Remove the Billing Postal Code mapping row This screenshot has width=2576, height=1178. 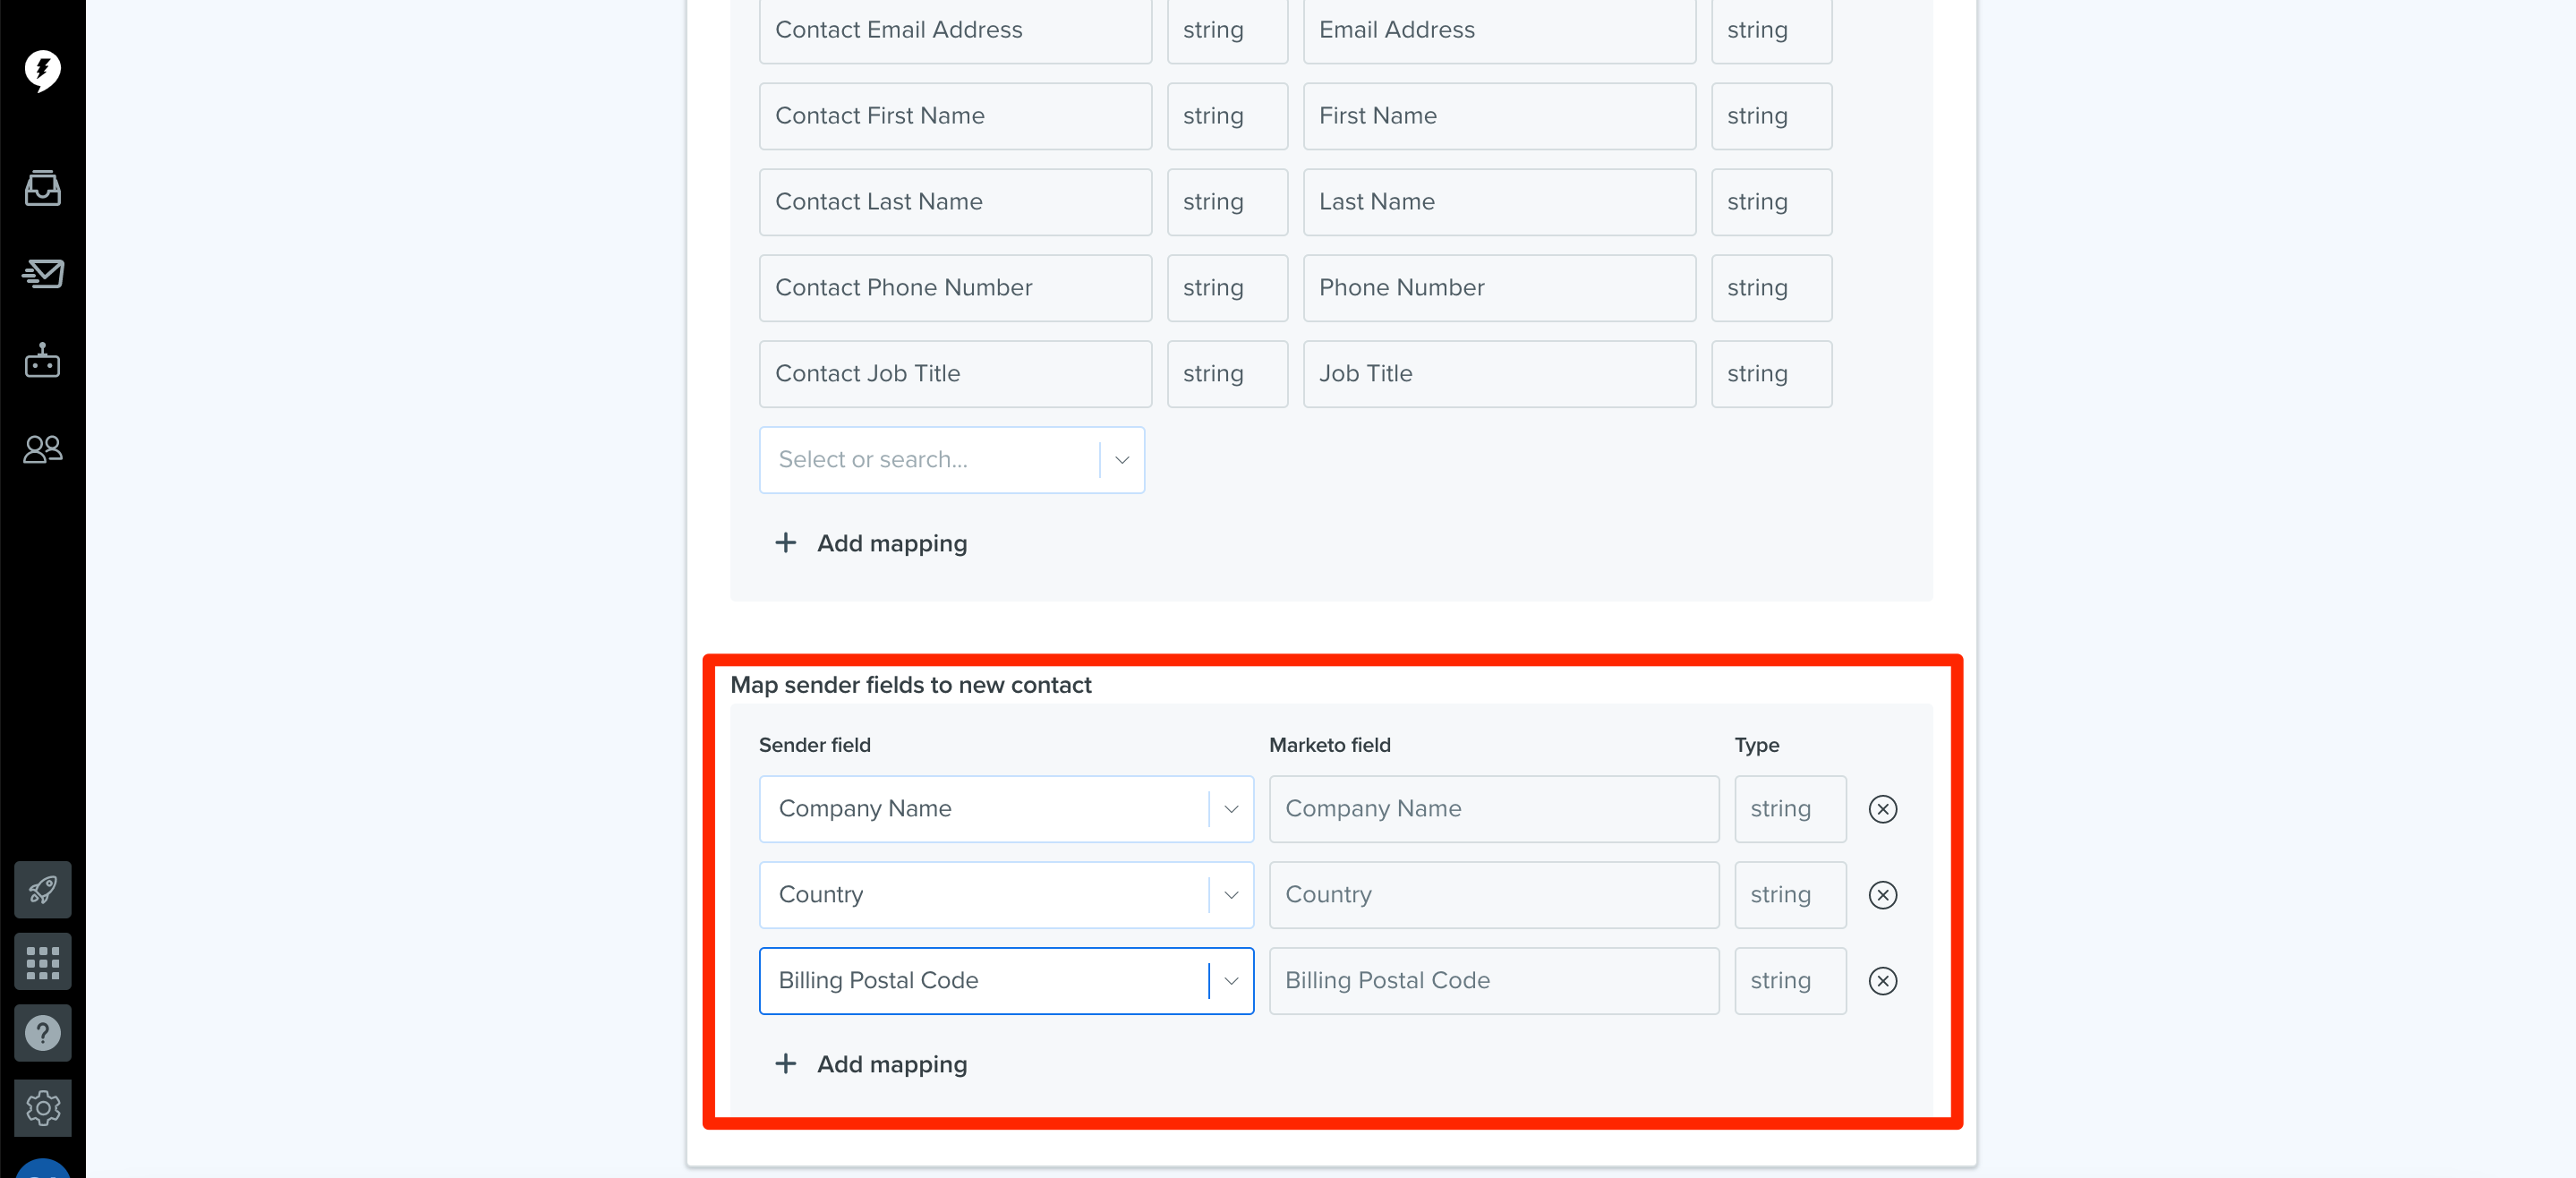coord(1883,981)
